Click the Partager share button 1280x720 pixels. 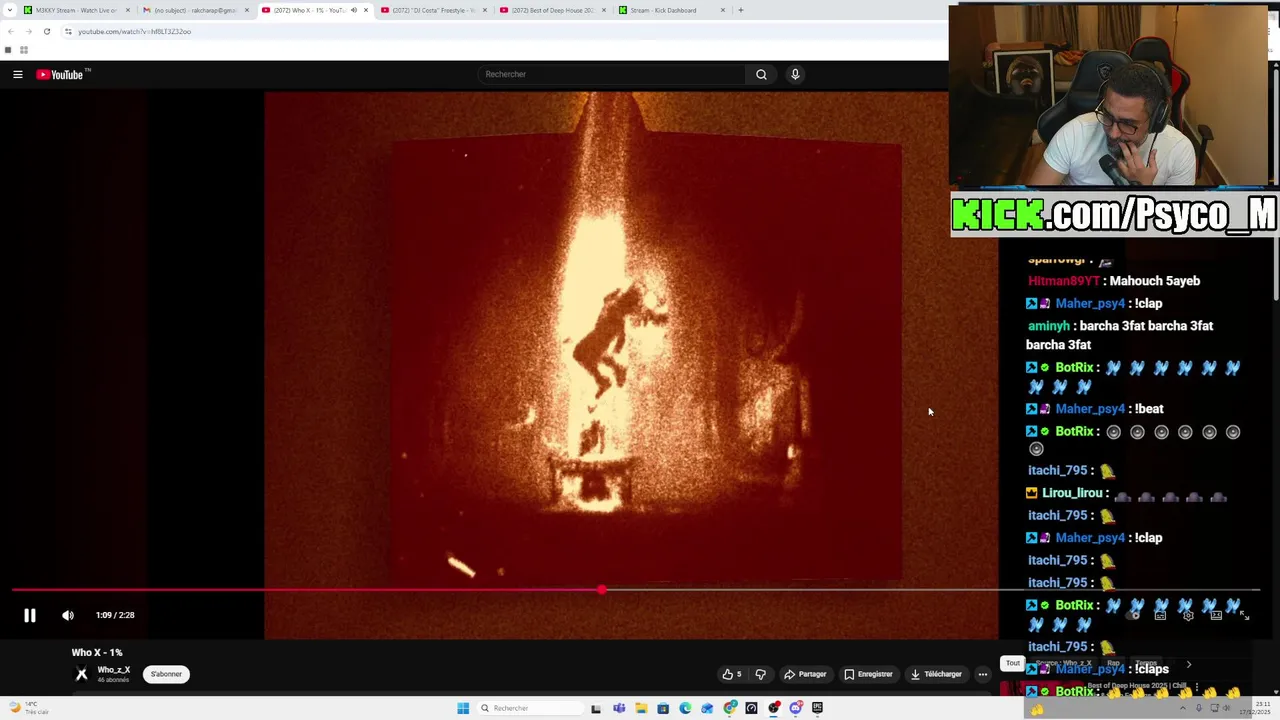pyautogui.click(x=805, y=674)
